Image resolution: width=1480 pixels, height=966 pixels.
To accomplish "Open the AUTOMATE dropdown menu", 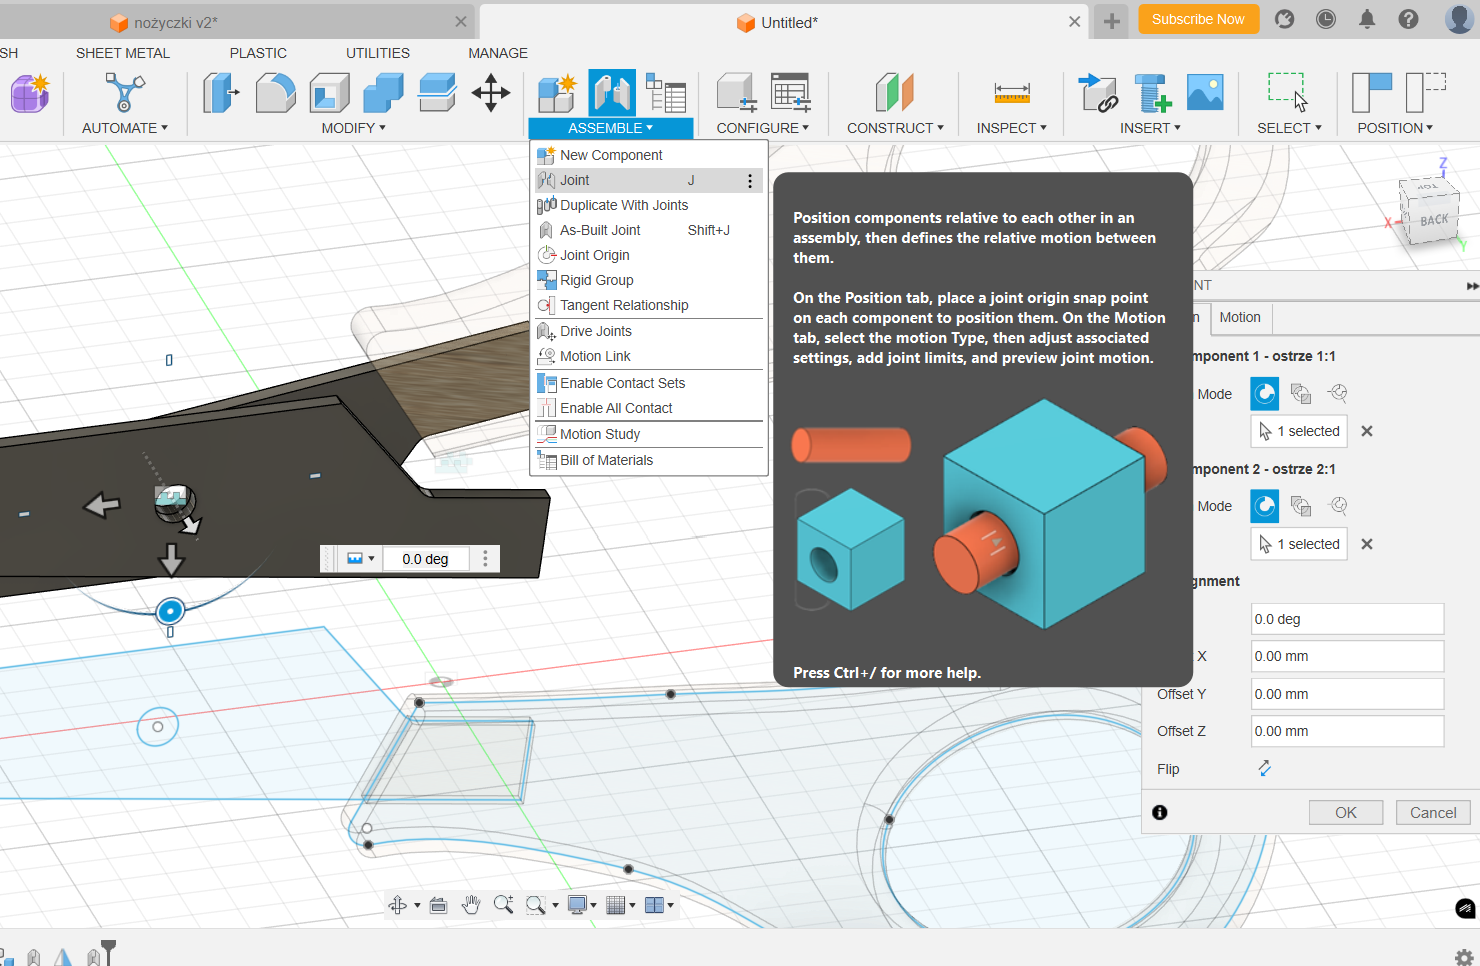I will (125, 128).
